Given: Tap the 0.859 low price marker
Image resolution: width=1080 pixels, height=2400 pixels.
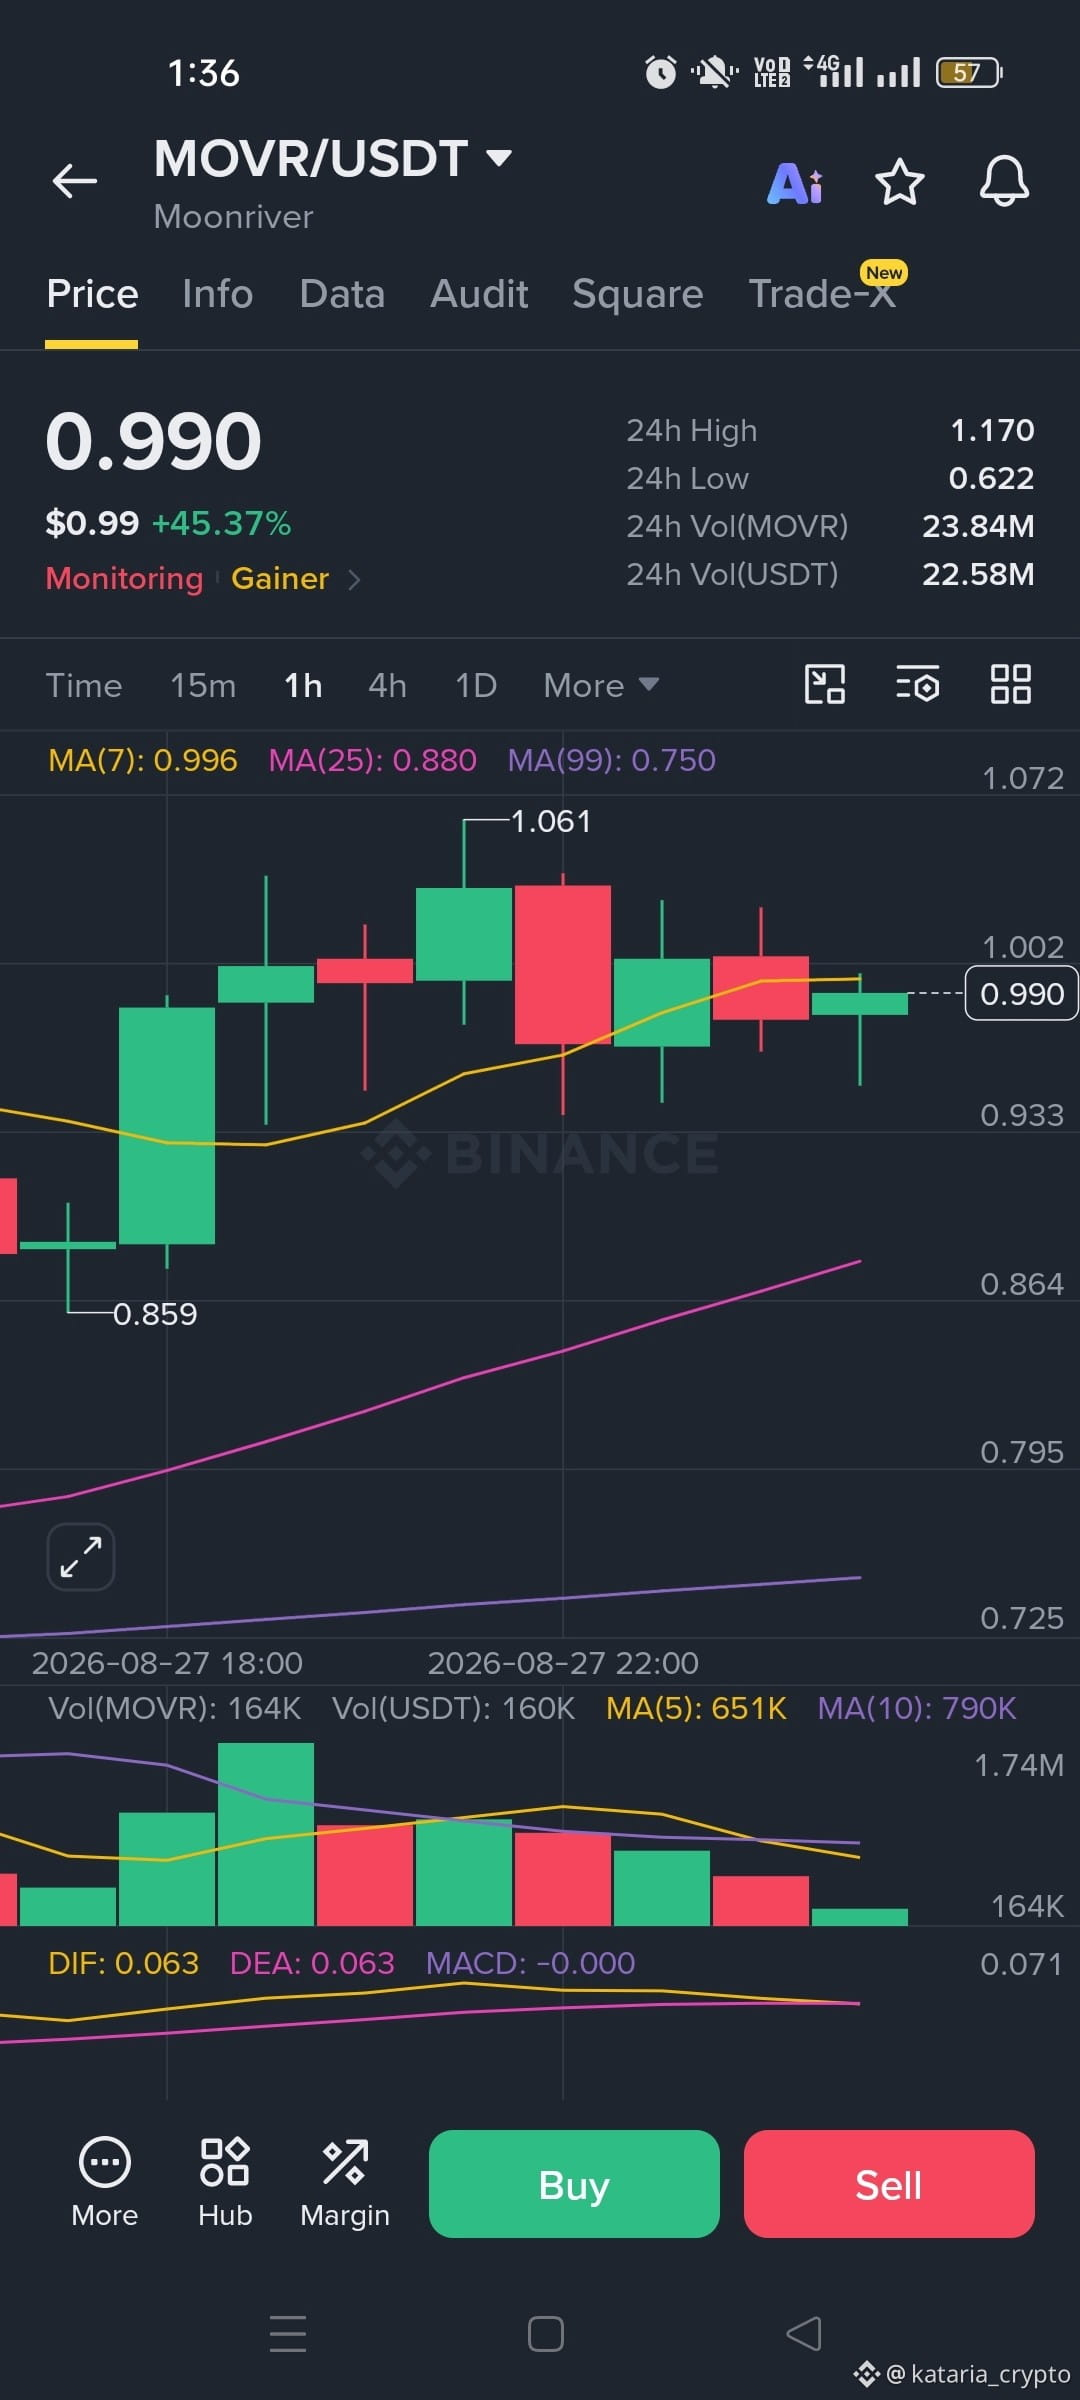Looking at the screenshot, I should coord(155,1314).
